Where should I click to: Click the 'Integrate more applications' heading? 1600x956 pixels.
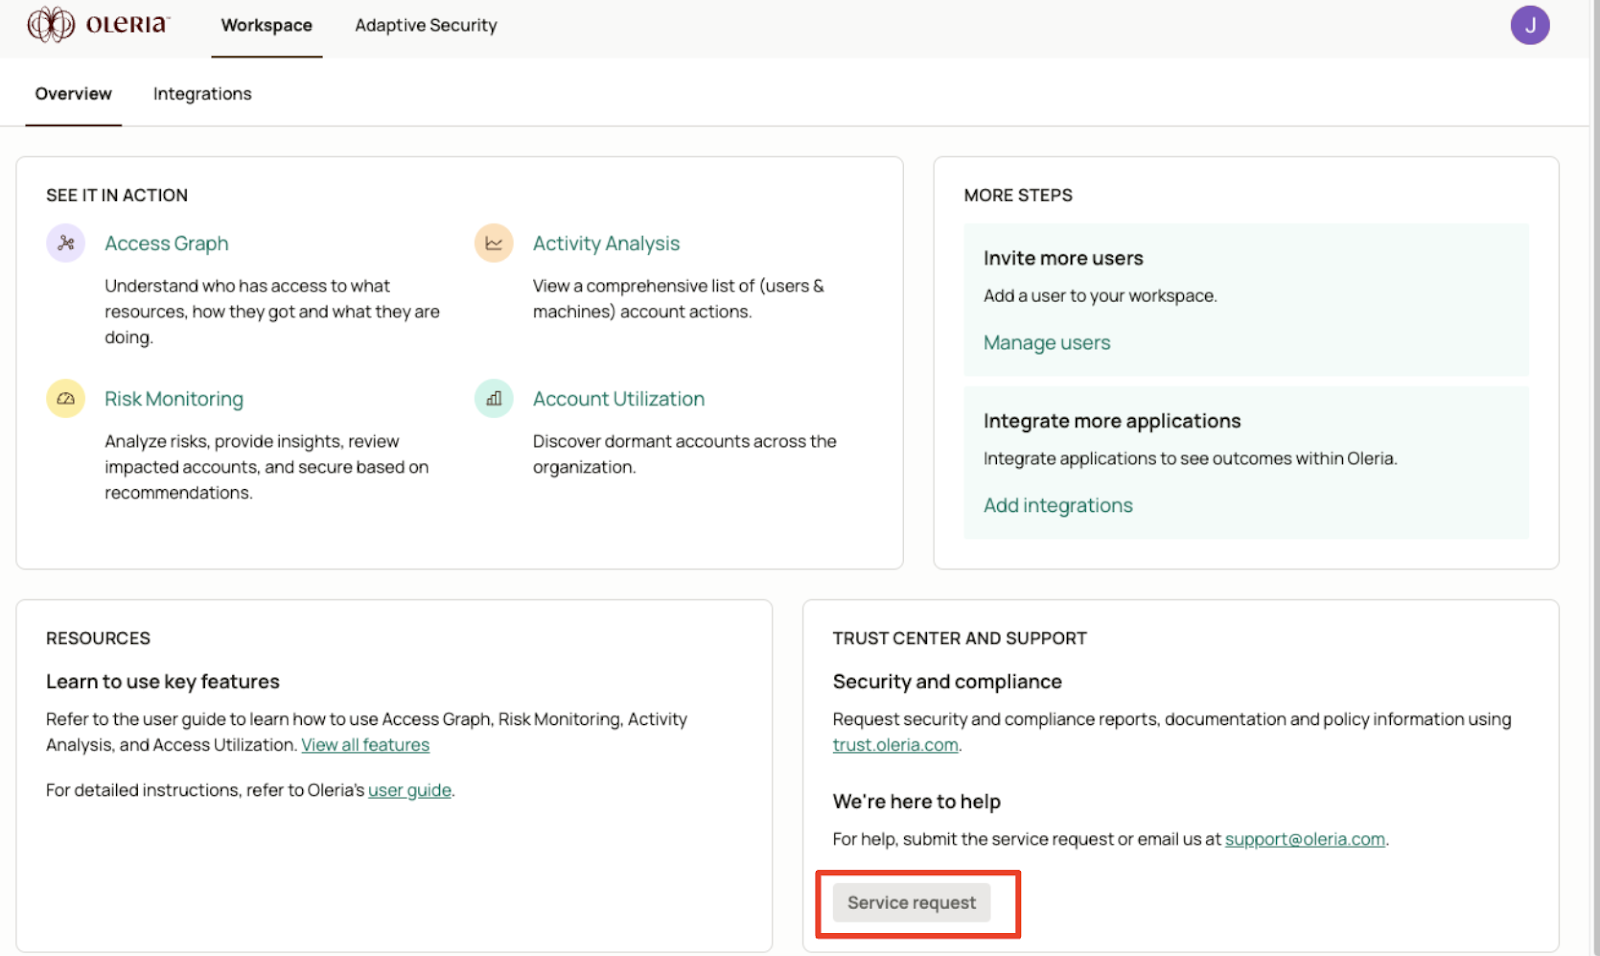pos(1112,421)
